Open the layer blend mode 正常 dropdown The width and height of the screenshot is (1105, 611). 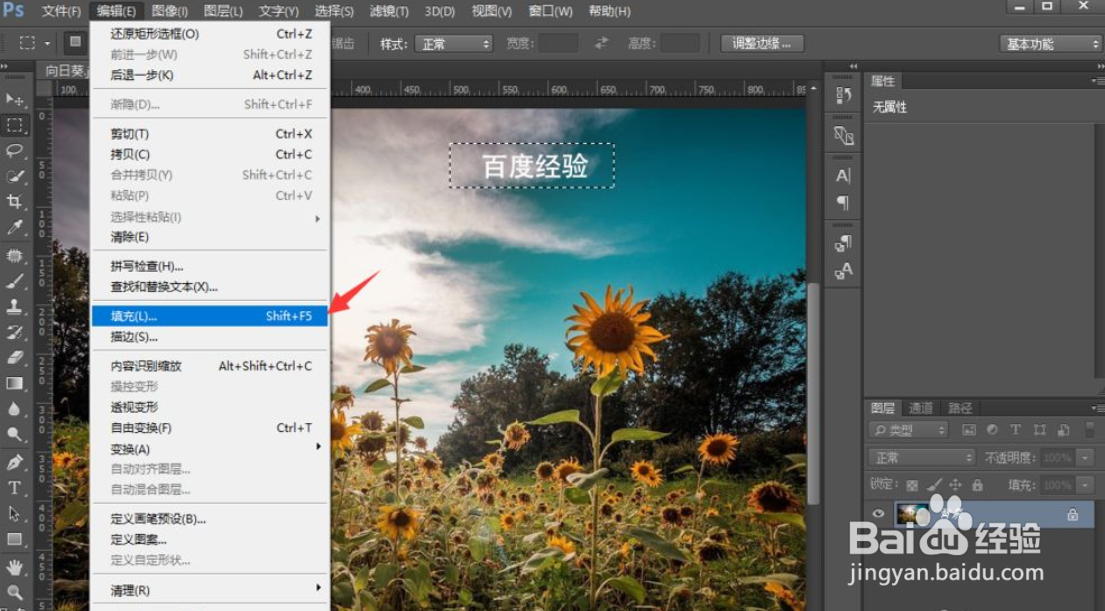[x=922, y=458]
